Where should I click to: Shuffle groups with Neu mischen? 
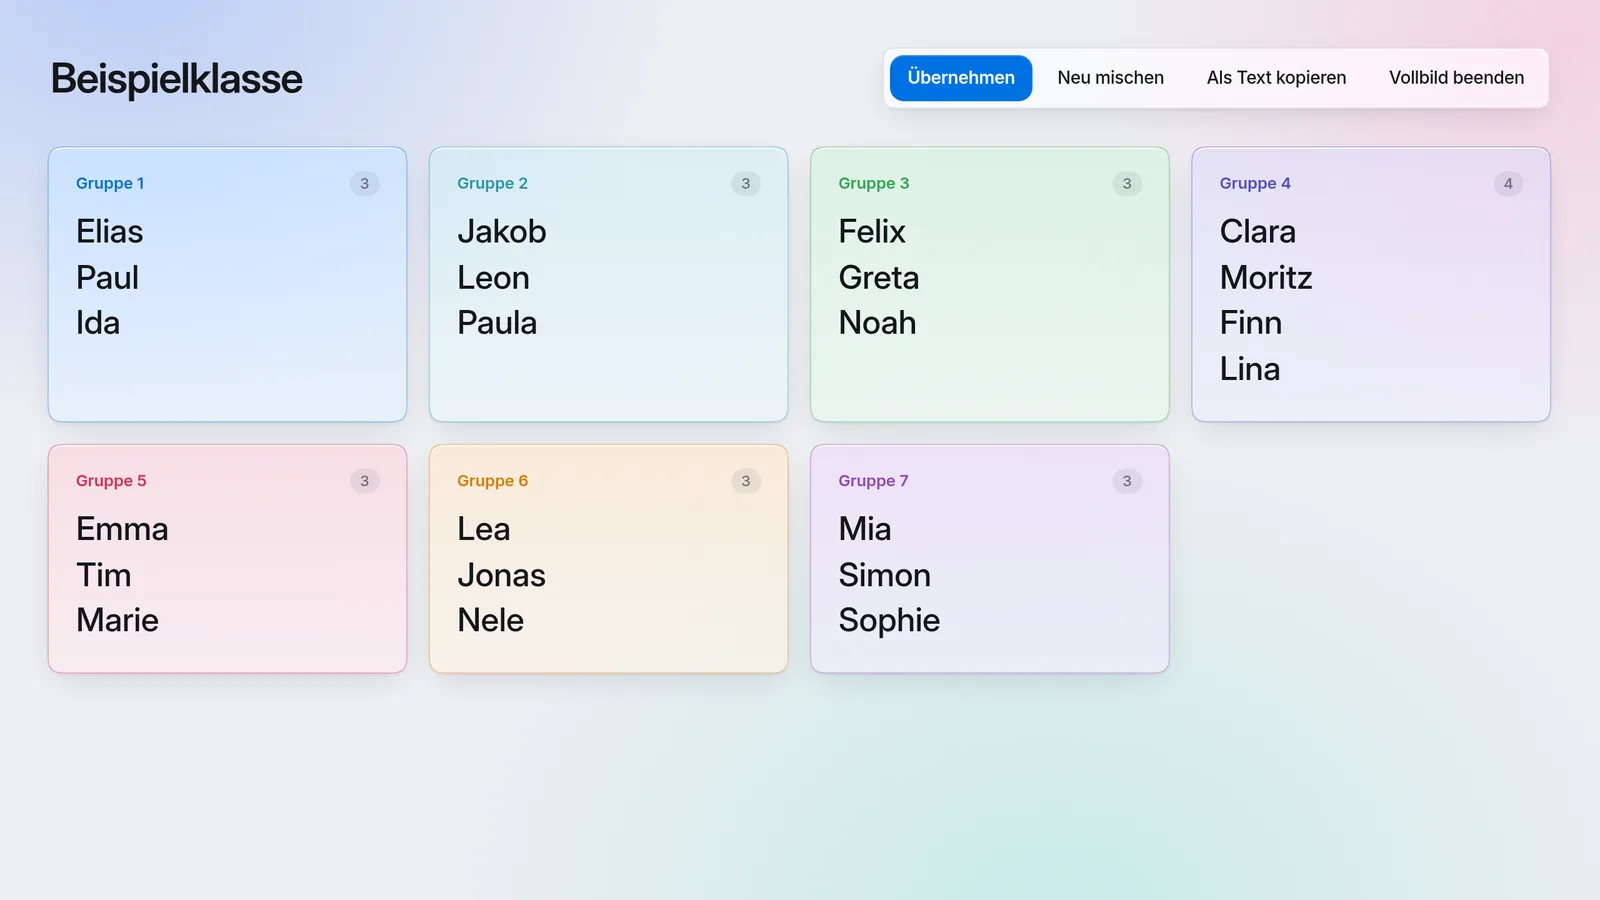point(1110,78)
